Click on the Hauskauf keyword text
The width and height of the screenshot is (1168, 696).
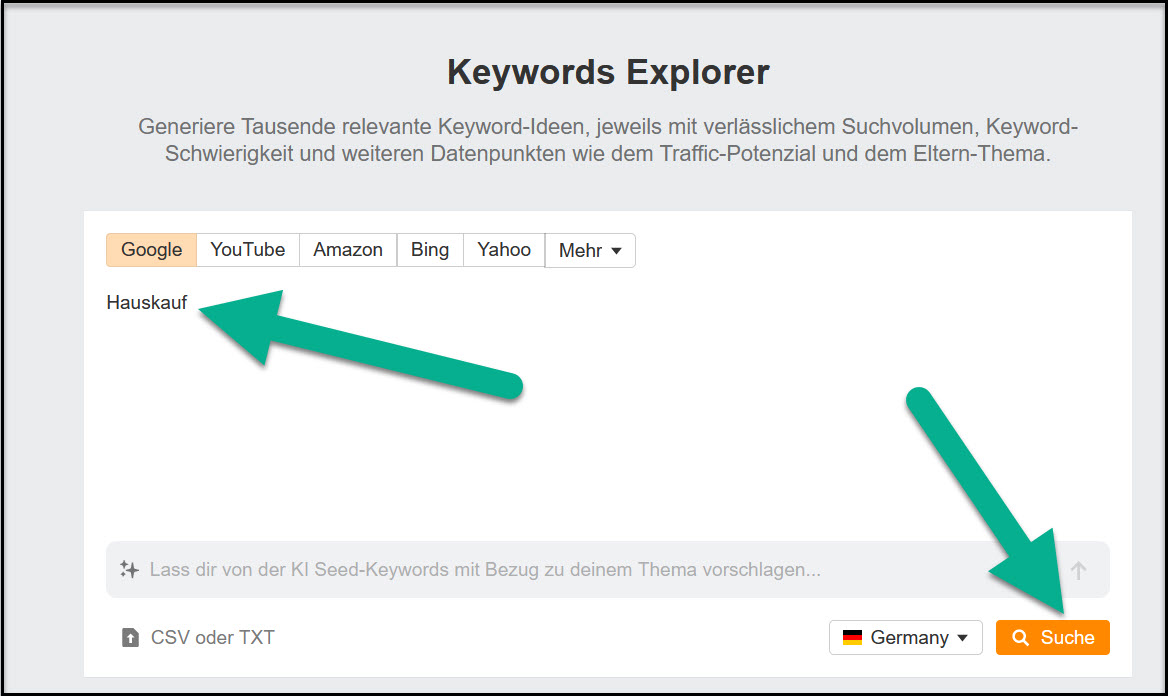[x=147, y=303]
